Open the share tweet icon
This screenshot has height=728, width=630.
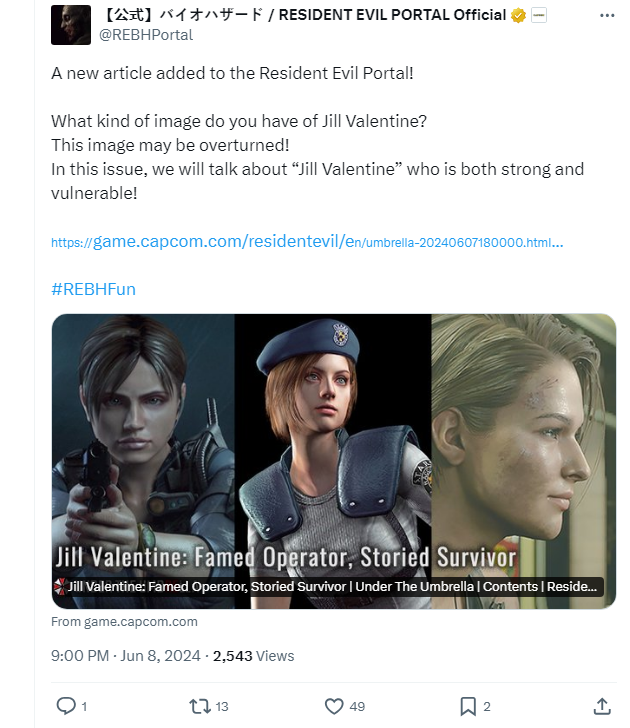[601, 706]
